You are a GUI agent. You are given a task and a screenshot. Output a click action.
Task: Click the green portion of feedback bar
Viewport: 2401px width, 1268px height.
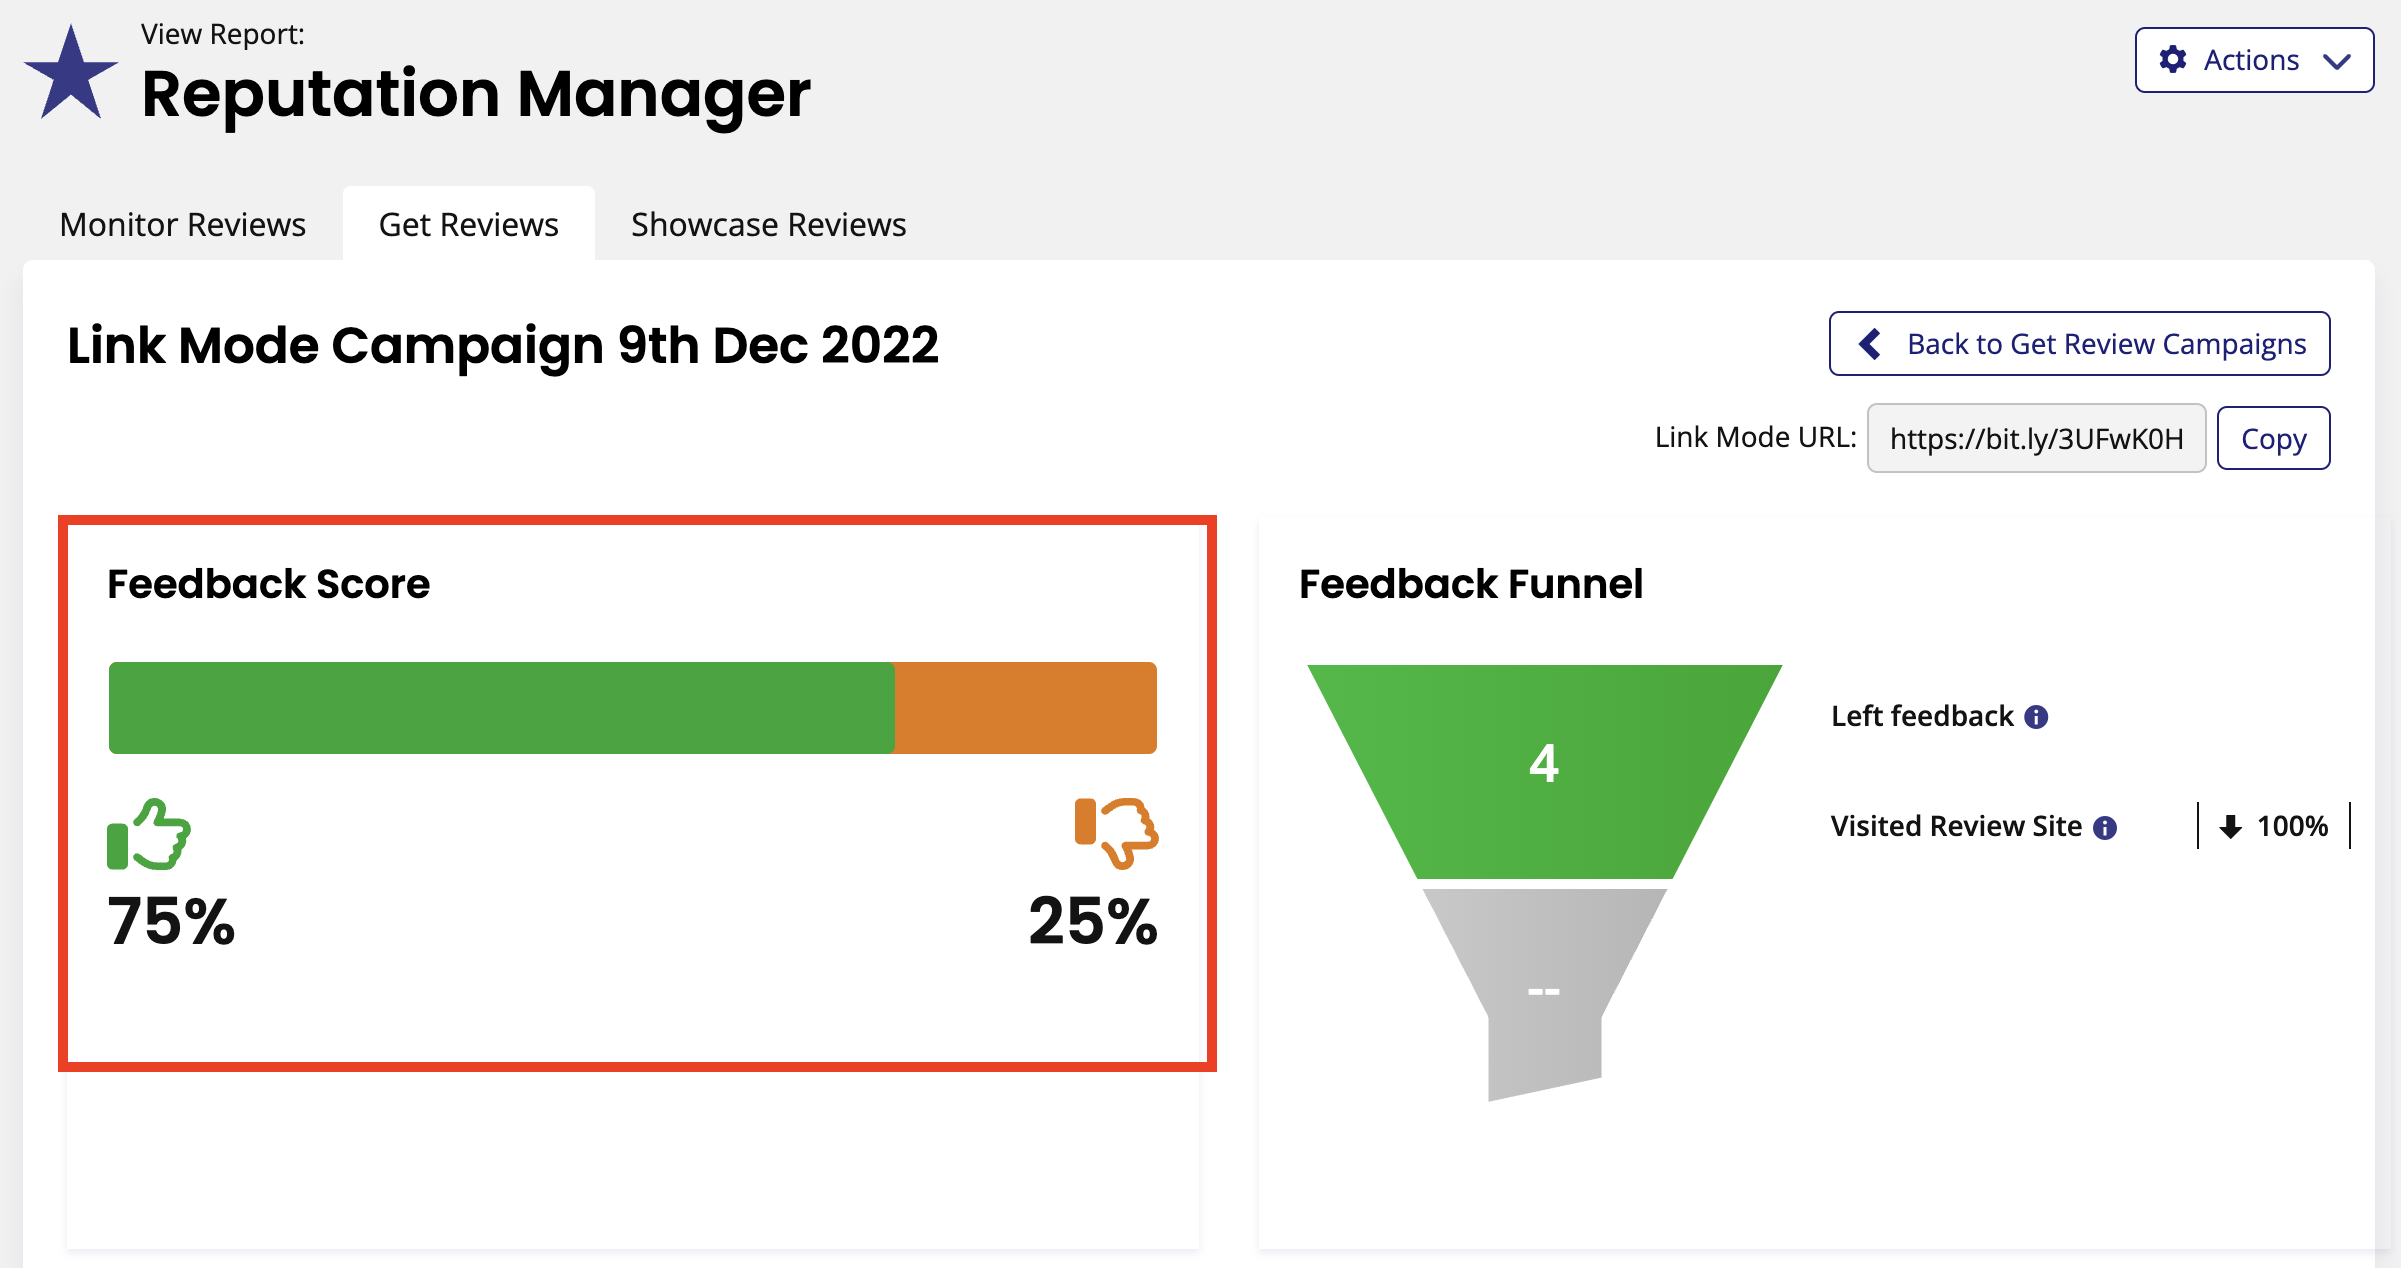click(x=501, y=708)
